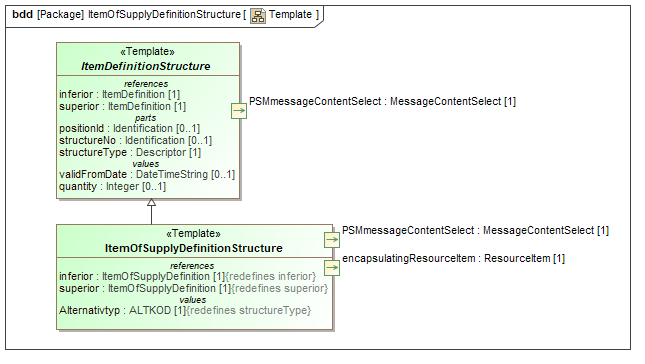Click «Template» stereotype on ItemDefinitionStructure
Viewport: 645px width, 364px height.
pyautogui.click(x=147, y=52)
